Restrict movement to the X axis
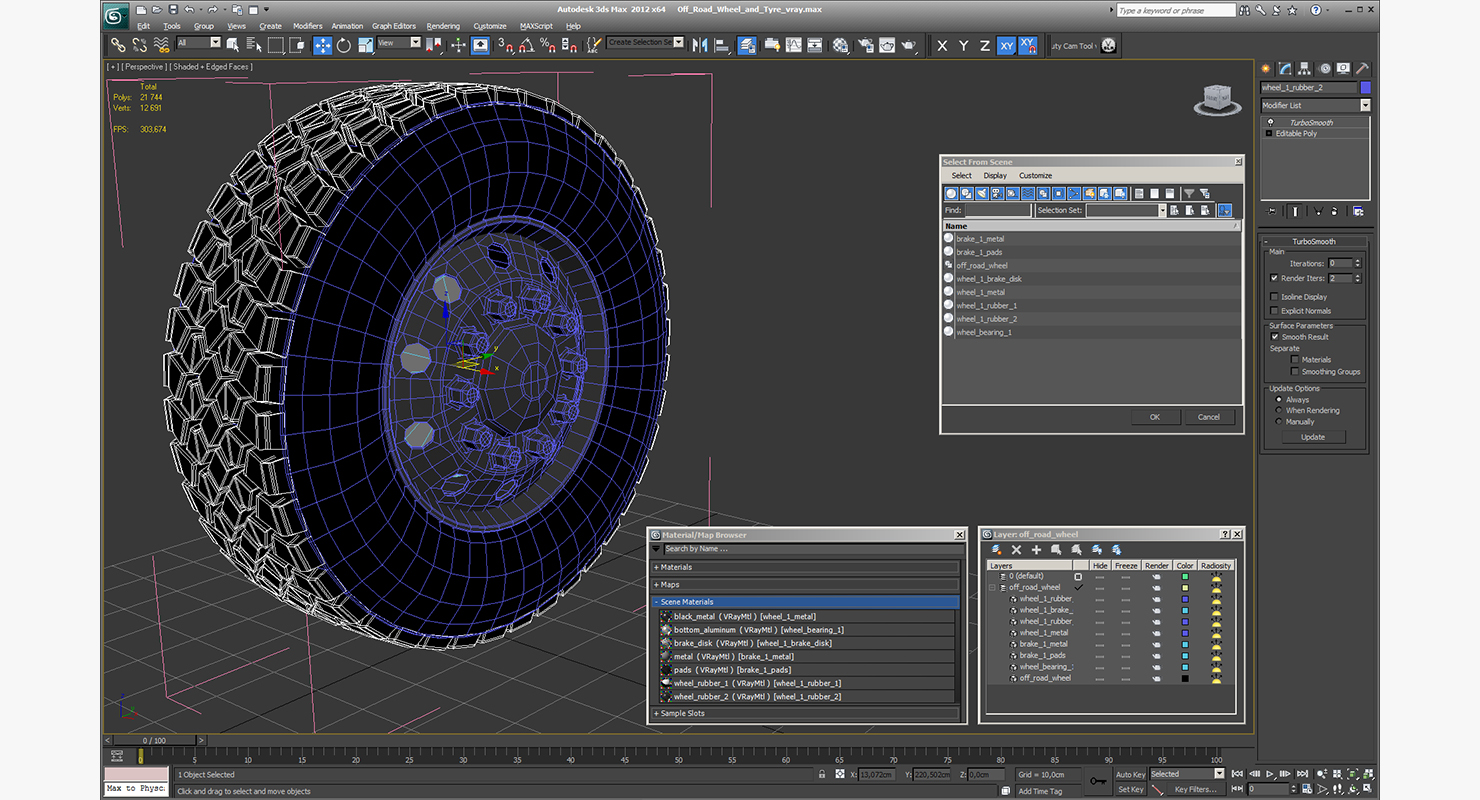The image size is (1480, 800). [942, 46]
